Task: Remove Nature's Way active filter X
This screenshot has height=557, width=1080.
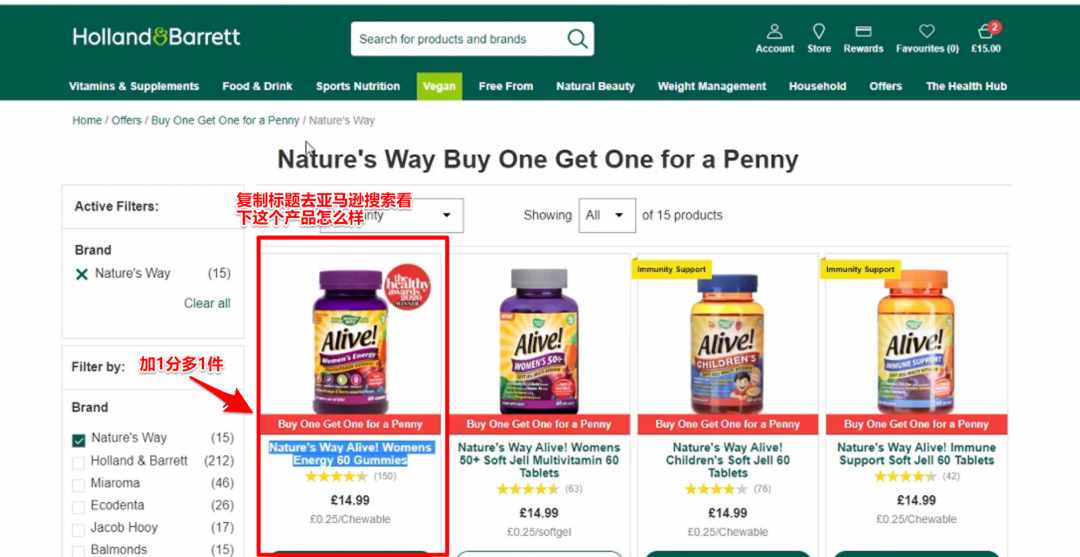Action: (81, 274)
